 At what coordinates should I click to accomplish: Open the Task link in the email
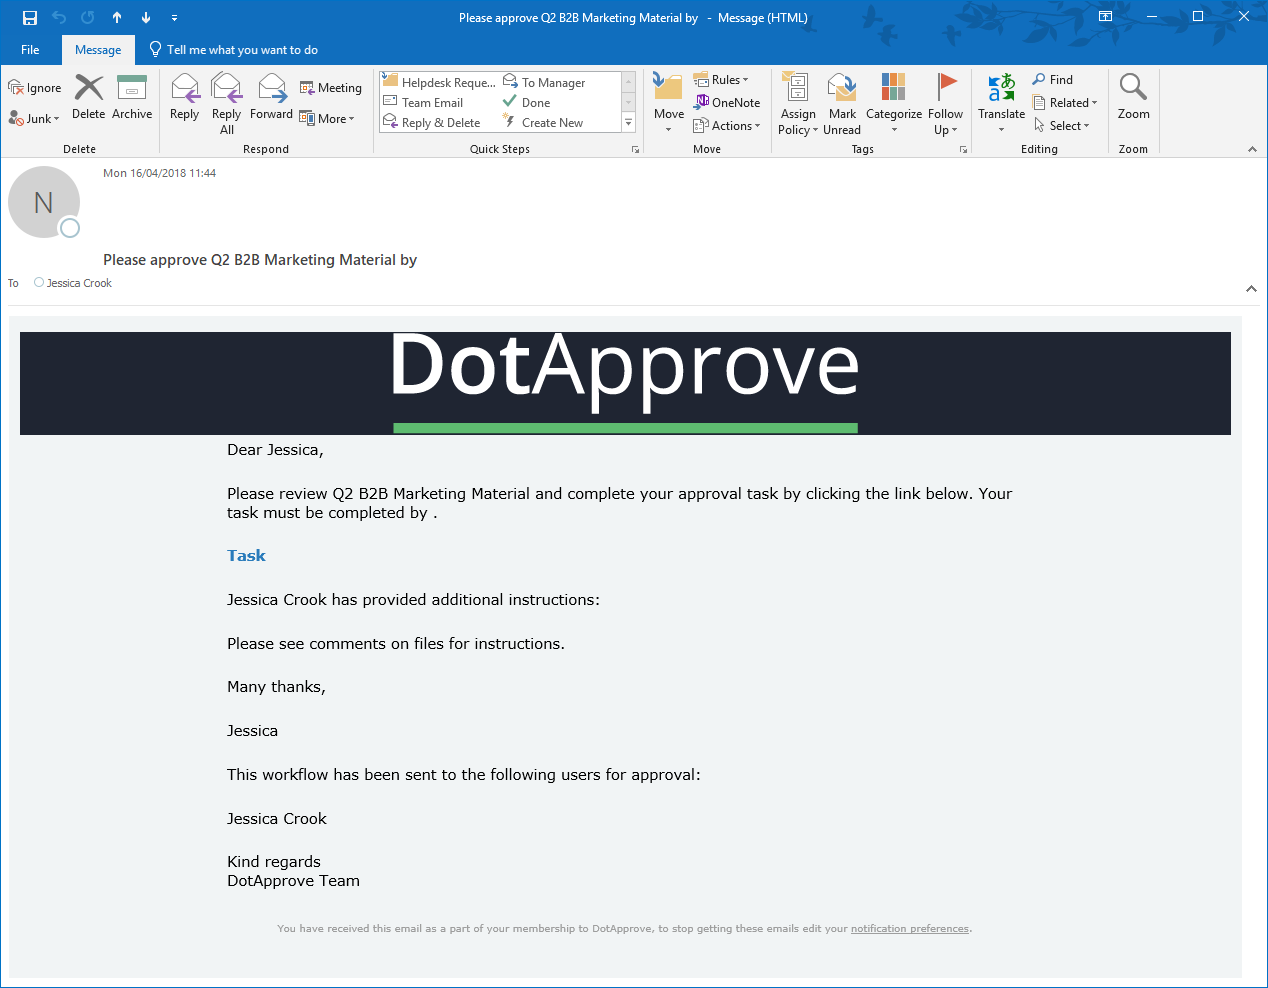tap(246, 556)
